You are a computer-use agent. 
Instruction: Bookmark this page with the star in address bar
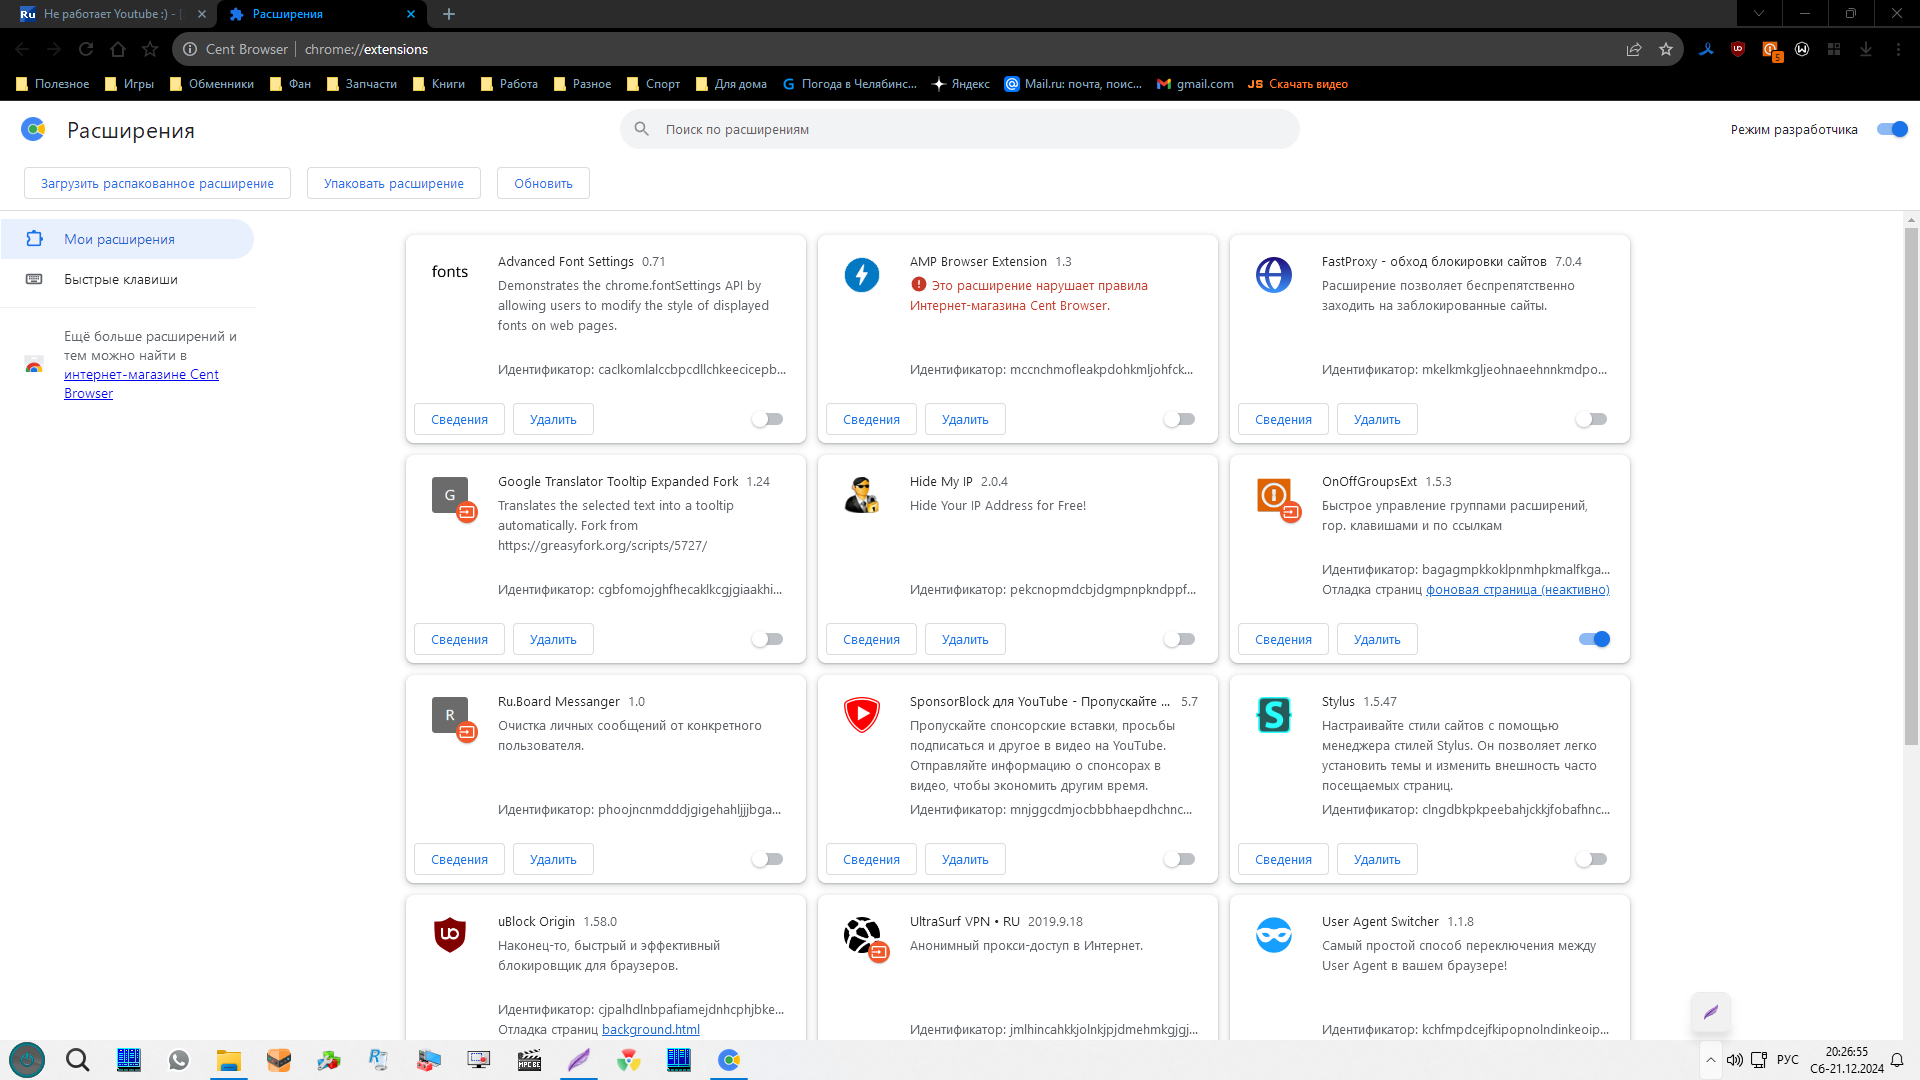(x=1666, y=49)
